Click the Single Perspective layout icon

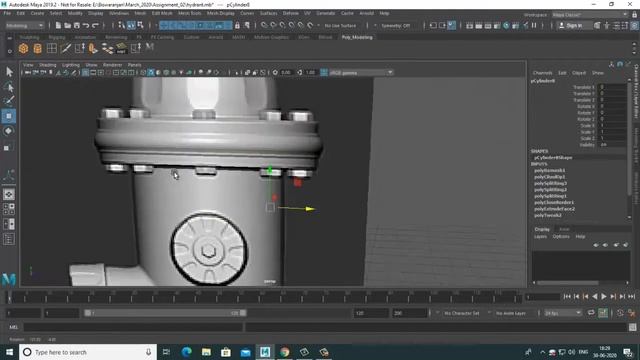click(x=9, y=194)
